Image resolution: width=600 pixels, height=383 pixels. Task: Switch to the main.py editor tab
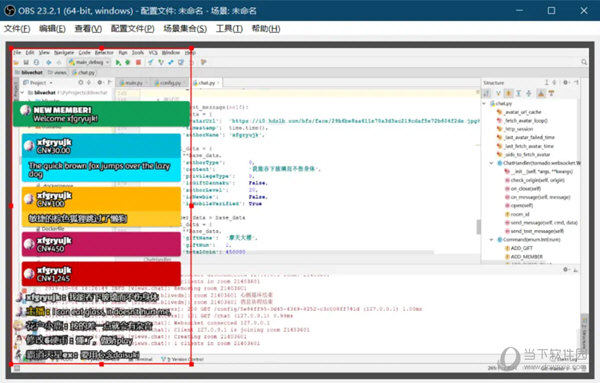pos(131,83)
